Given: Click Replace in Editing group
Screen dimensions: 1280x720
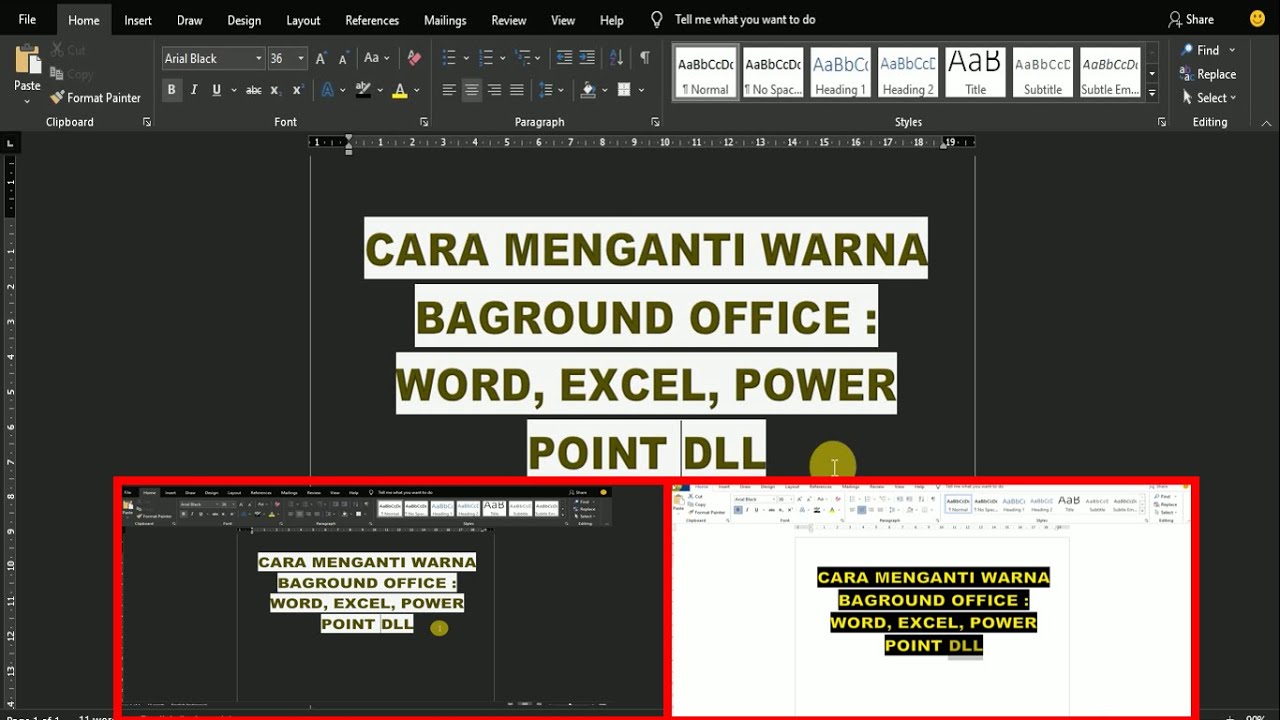Looking at the screenshot, I should [1208, 74].
